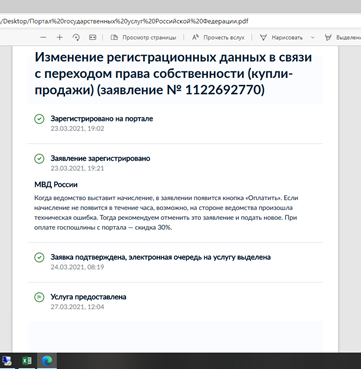
Task: Select the text Зарегистрировано на портале
Action: pyautogui.click(x=102, y=119)
